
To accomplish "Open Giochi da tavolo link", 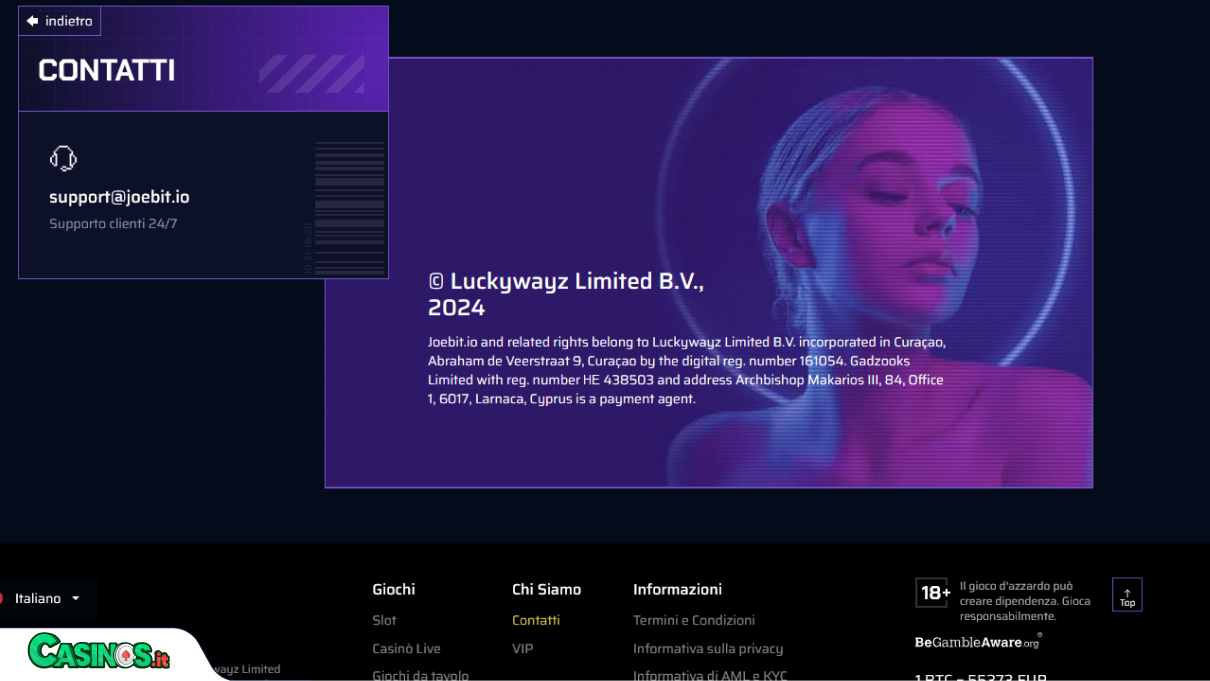I will pos(420,675).
